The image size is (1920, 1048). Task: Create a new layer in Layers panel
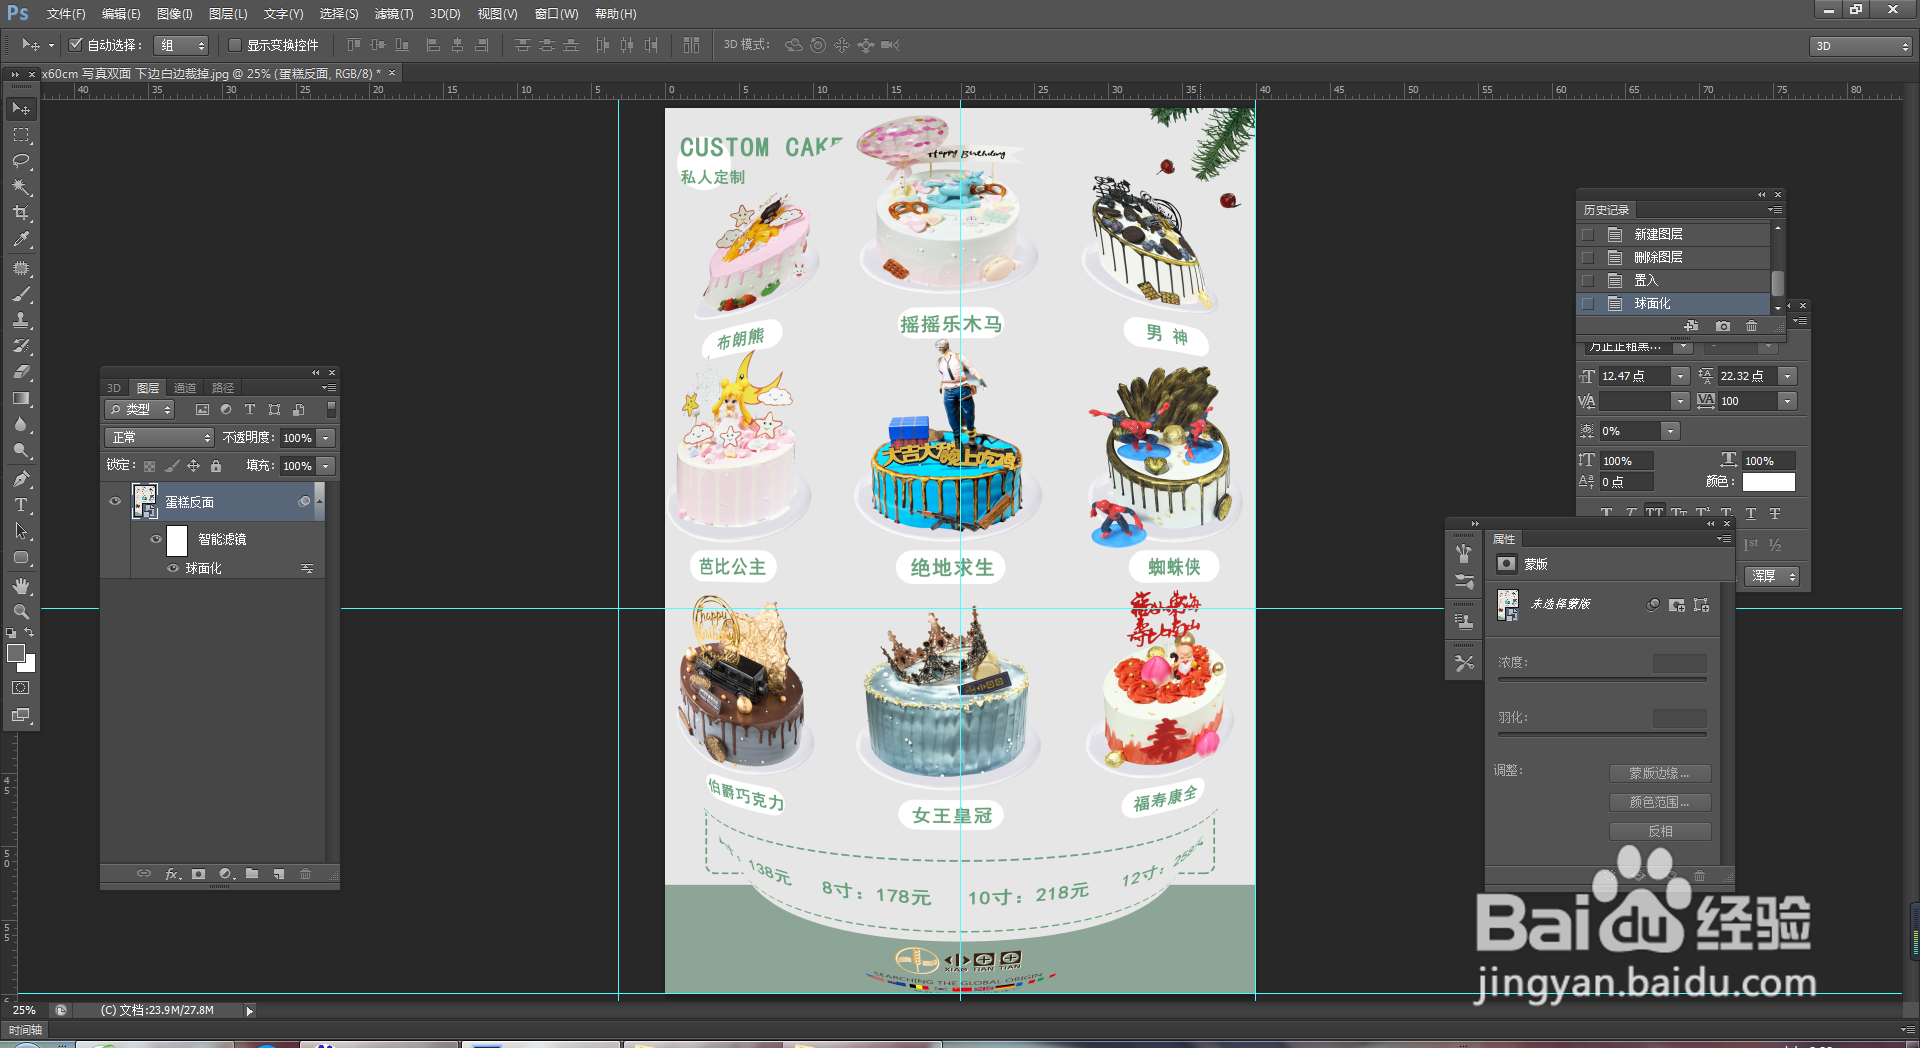pos(279,874)
